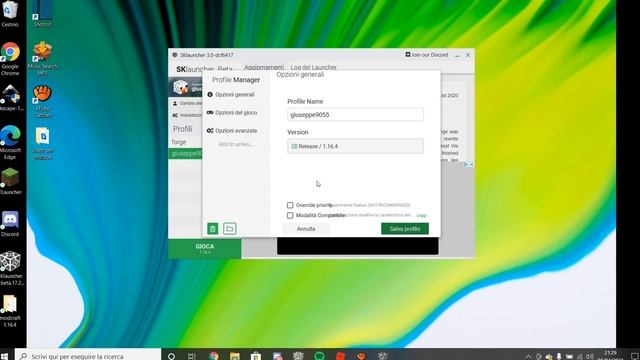Enable the Modalità Compatibile checkbox
This screenshot has width=640, height=360.
coord(290,215)
